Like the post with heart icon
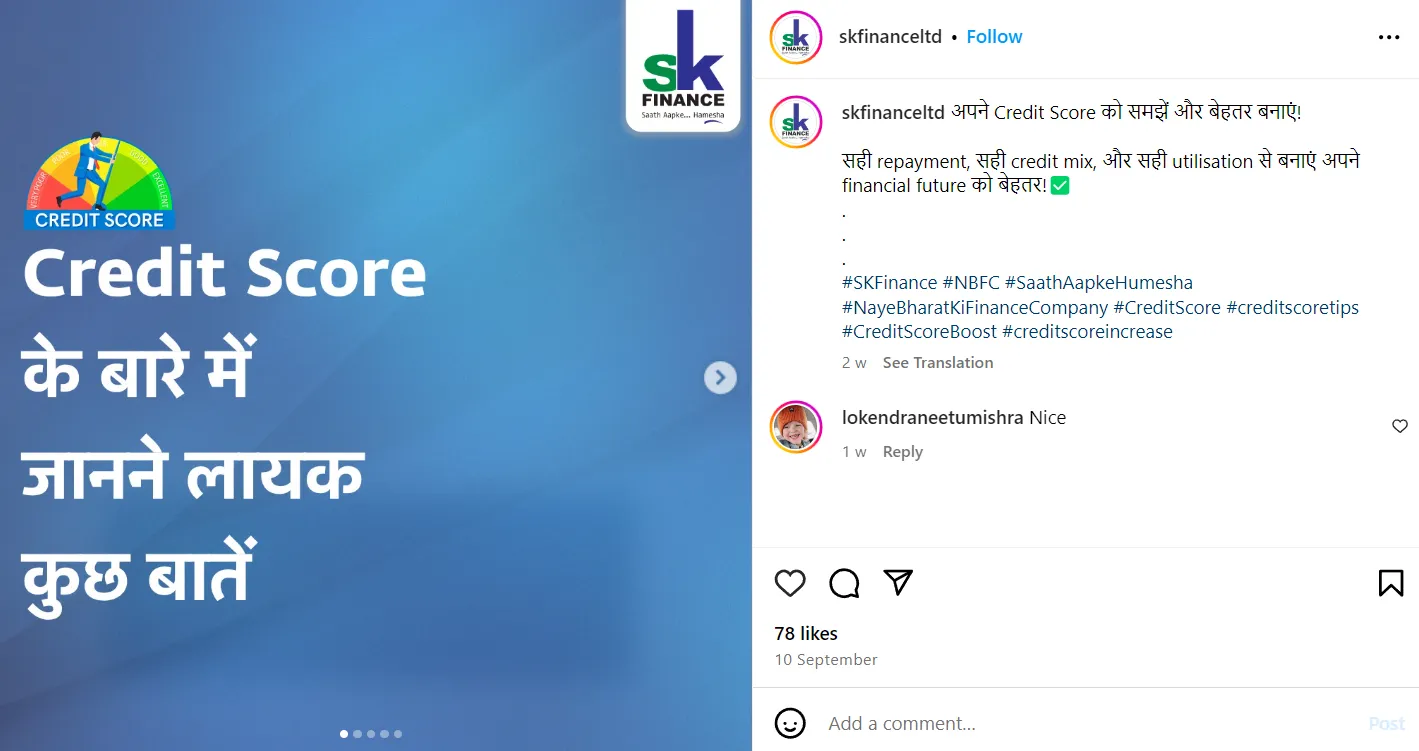This screenshot has height=751, width=1419. point(790,583)
